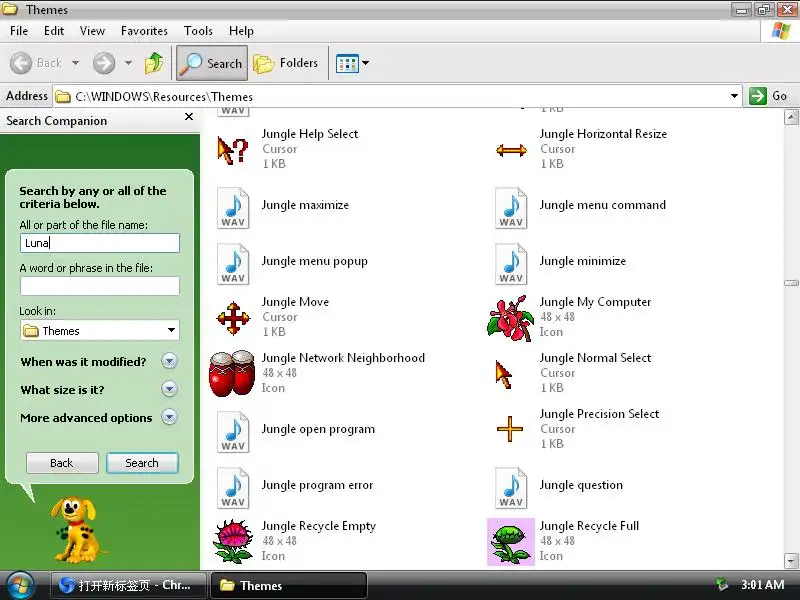The image size is (800, 600).
Task: Expand When was it modified section
Action: point(169,361)
